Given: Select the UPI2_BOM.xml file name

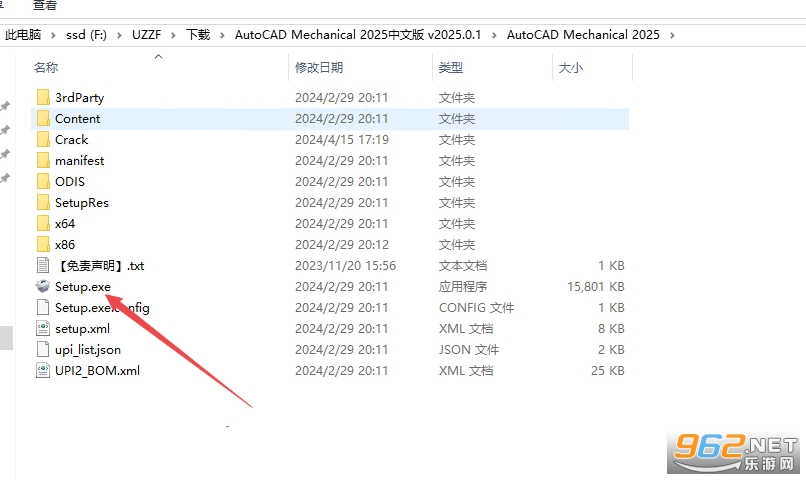Looking at the screenshot, I should click(97, 371).
